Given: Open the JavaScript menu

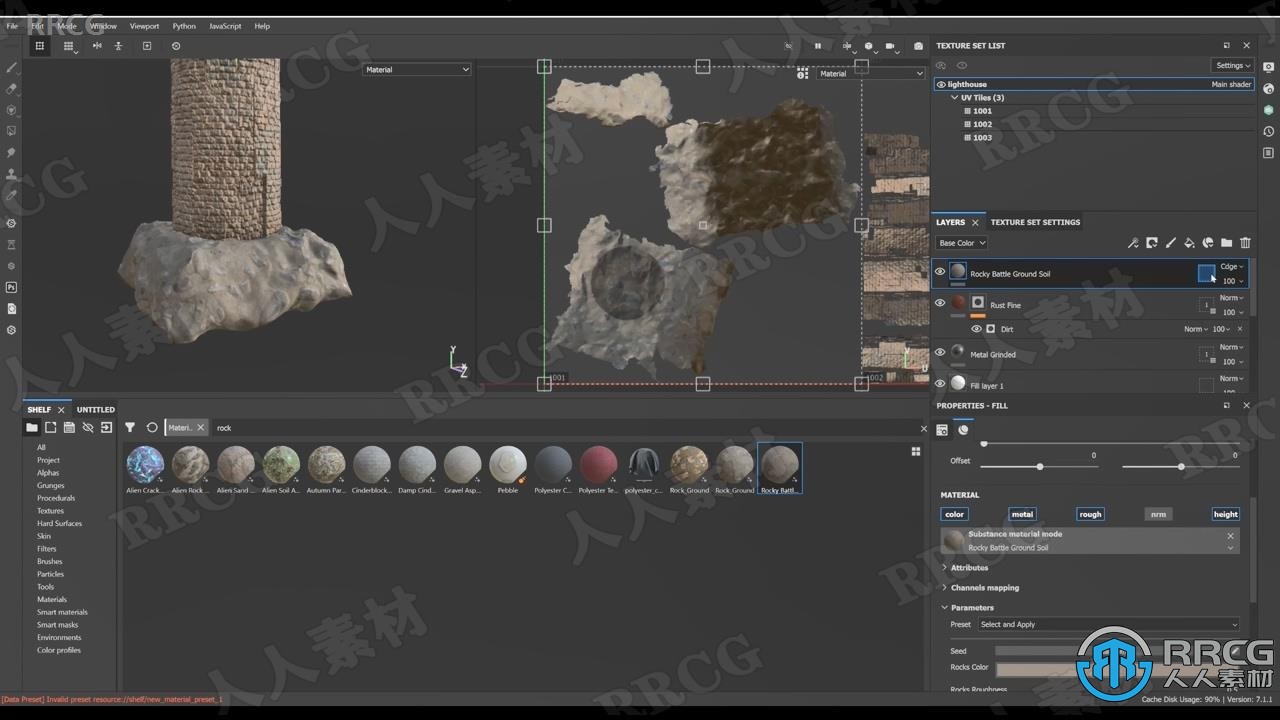Looking at the screenshot, I should pos(225,26).
